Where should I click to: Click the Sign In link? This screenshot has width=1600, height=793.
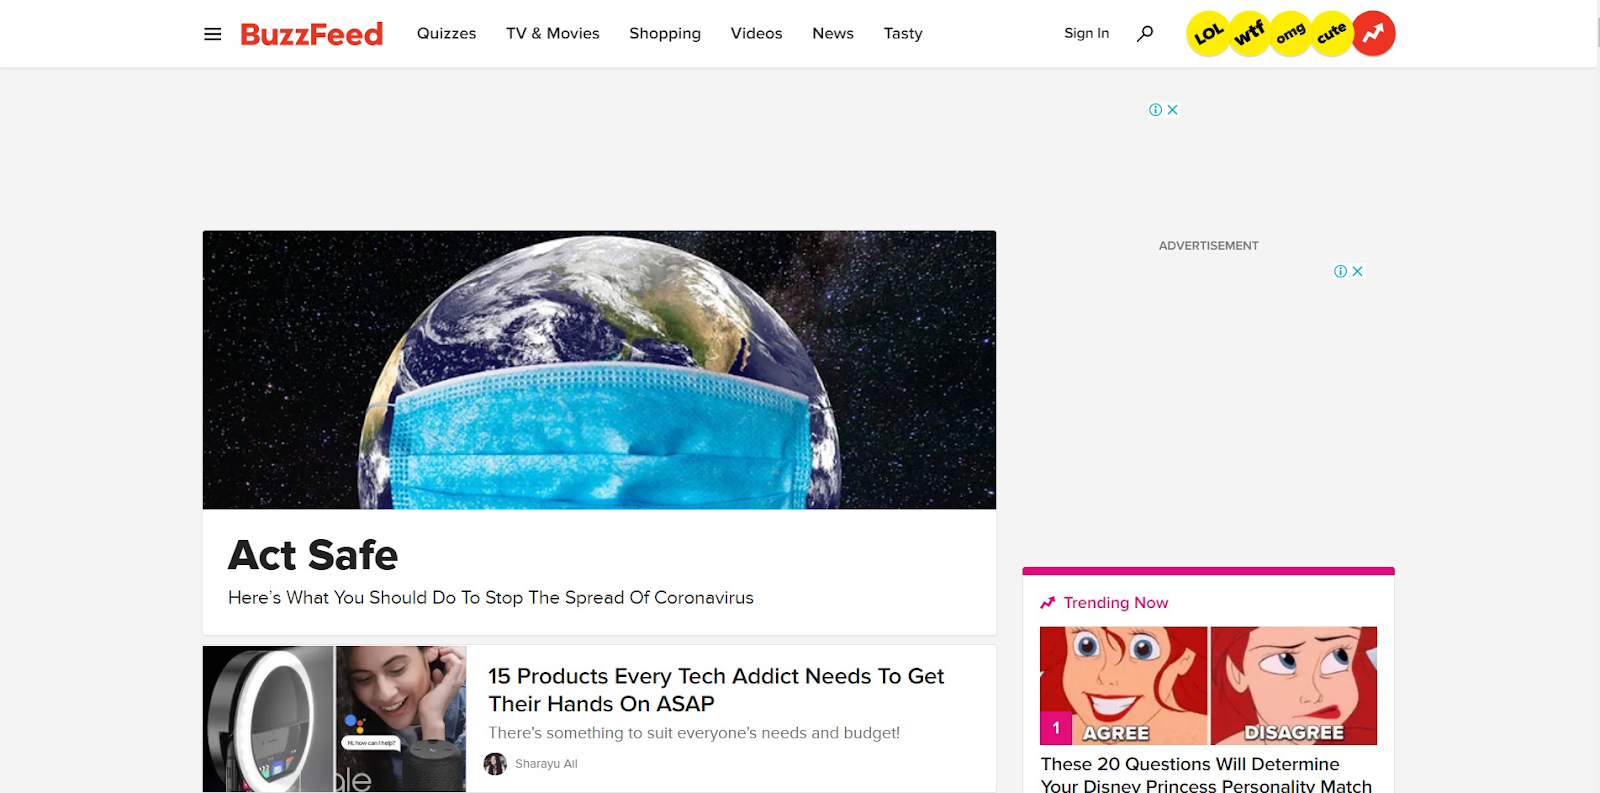pyautogui.click(x=1086, y=33)
